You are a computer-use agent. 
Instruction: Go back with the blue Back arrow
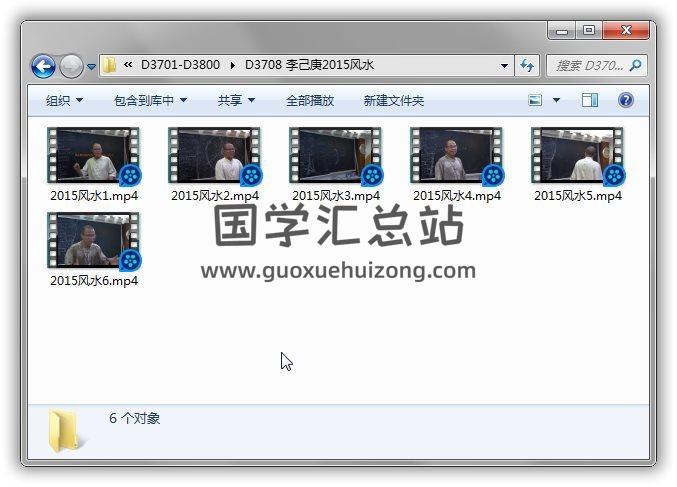(x=43, y=66)
